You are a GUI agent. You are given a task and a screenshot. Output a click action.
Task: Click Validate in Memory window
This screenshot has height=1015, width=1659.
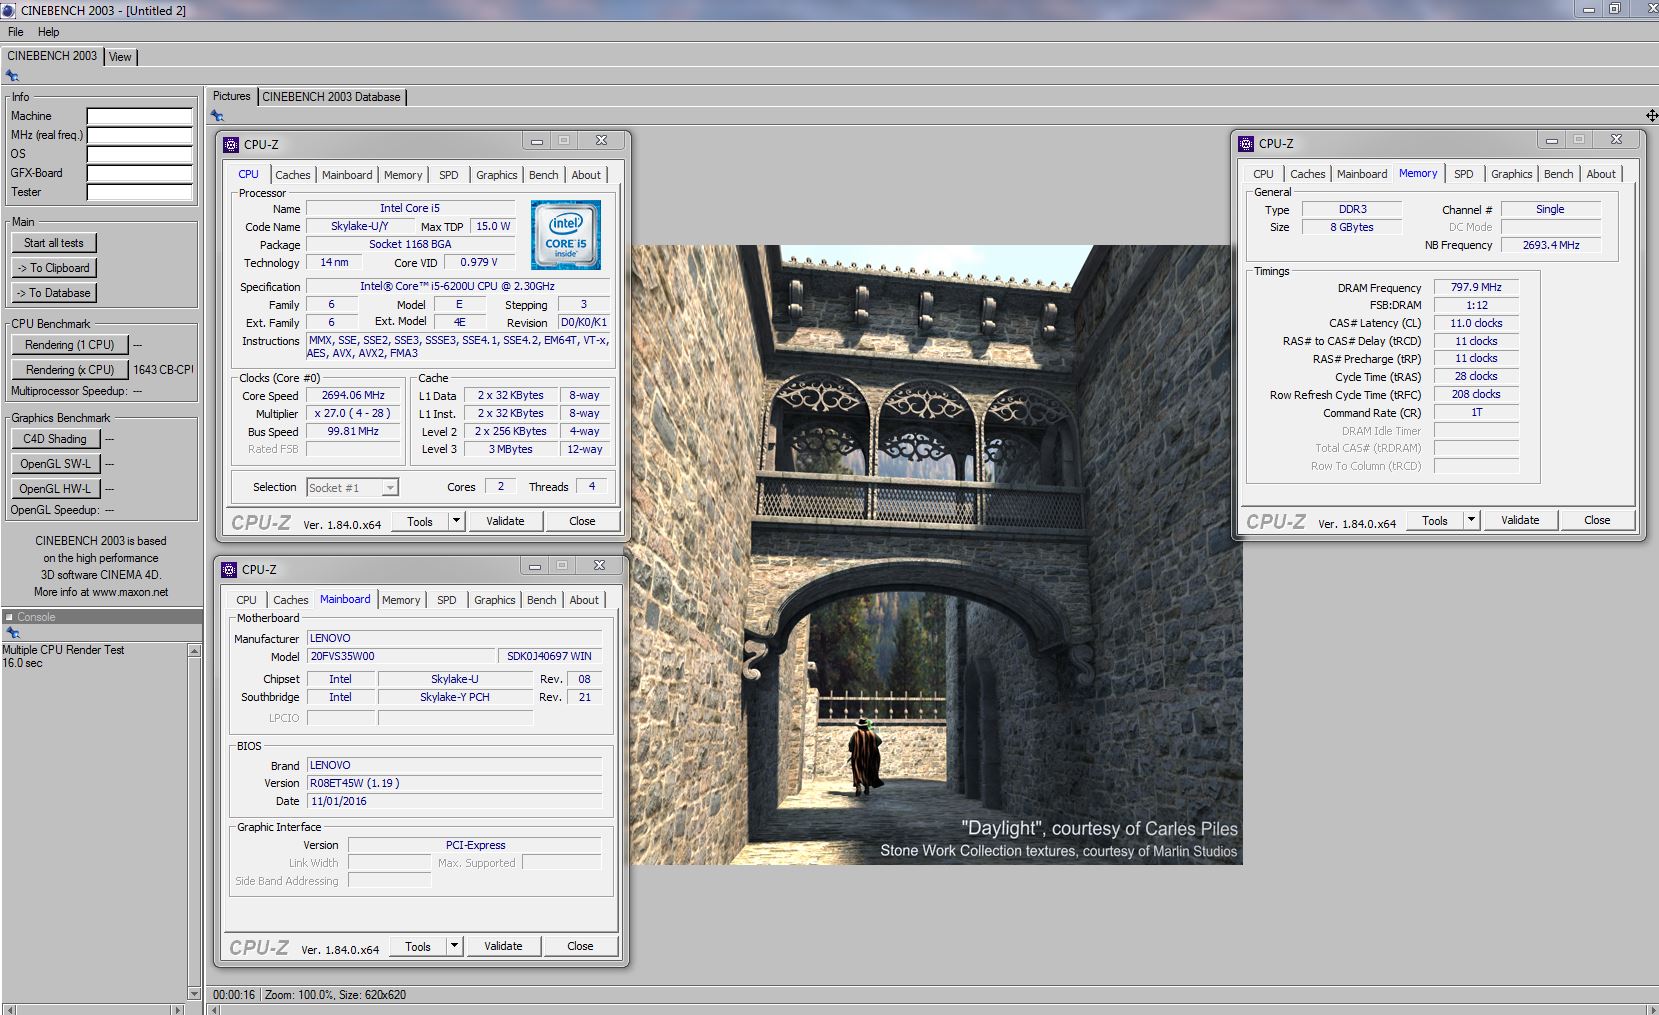click(x=1520, y=520)
